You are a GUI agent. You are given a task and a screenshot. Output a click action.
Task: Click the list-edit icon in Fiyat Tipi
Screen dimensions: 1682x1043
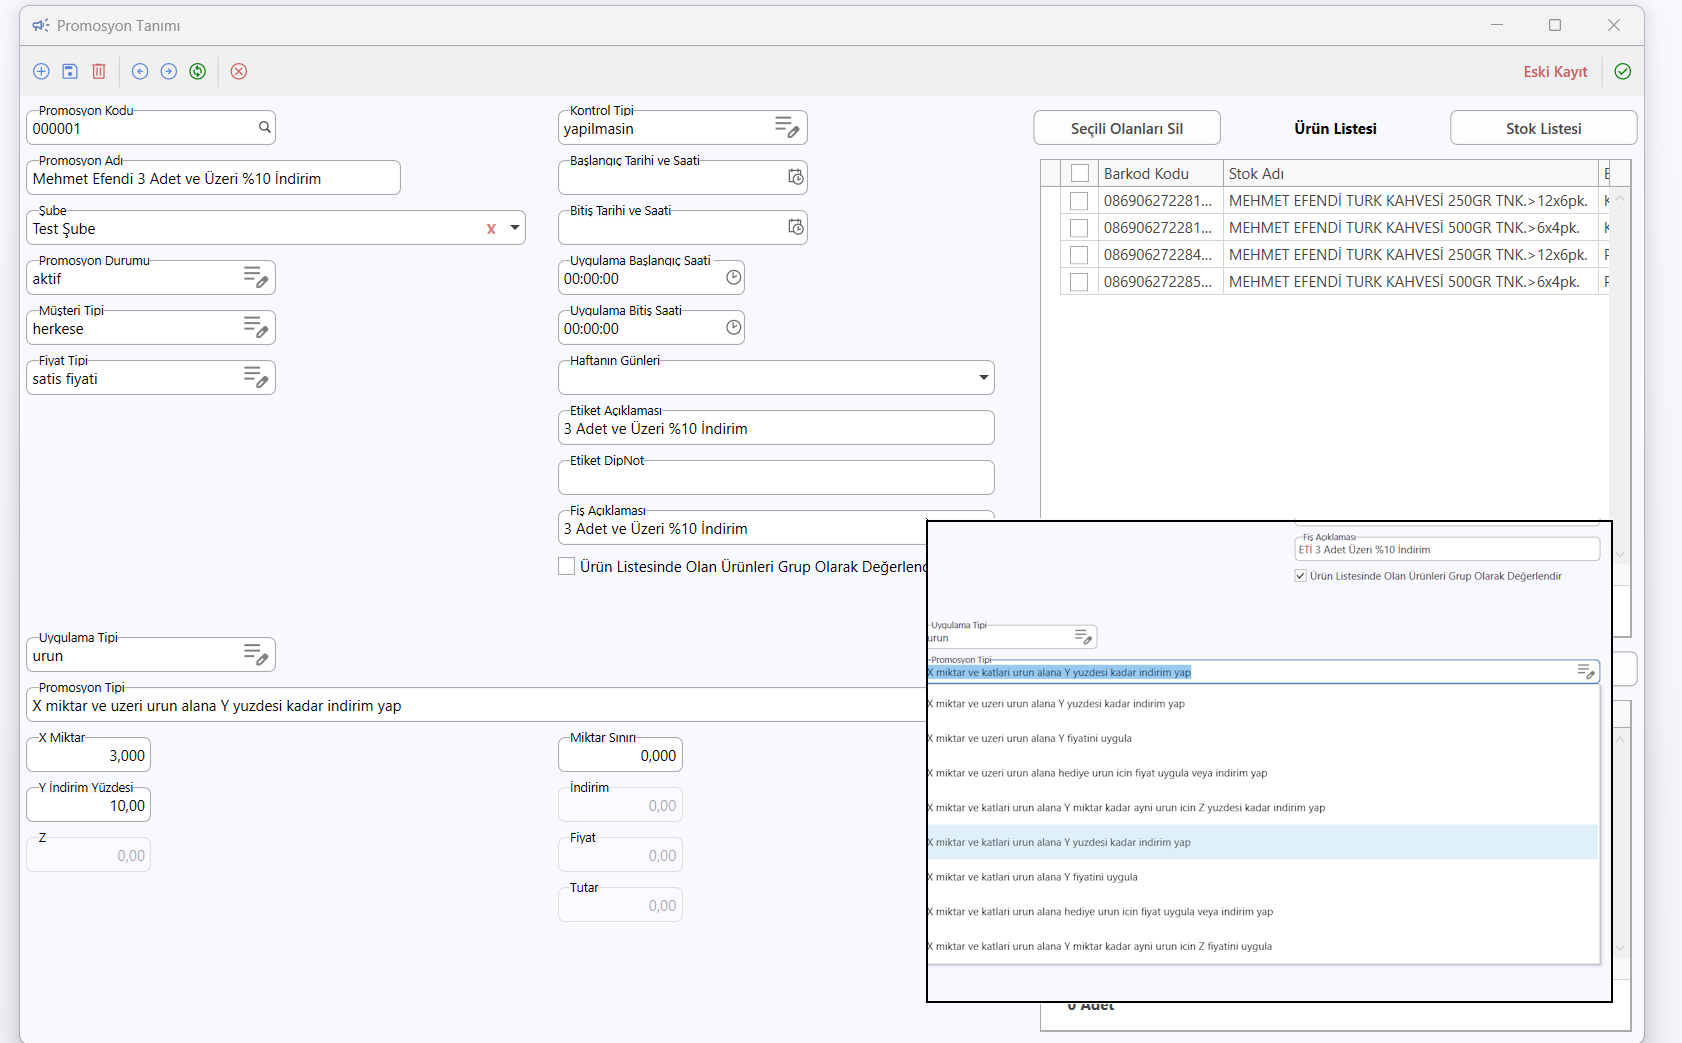pyautogui.click(x=256, y=377)
